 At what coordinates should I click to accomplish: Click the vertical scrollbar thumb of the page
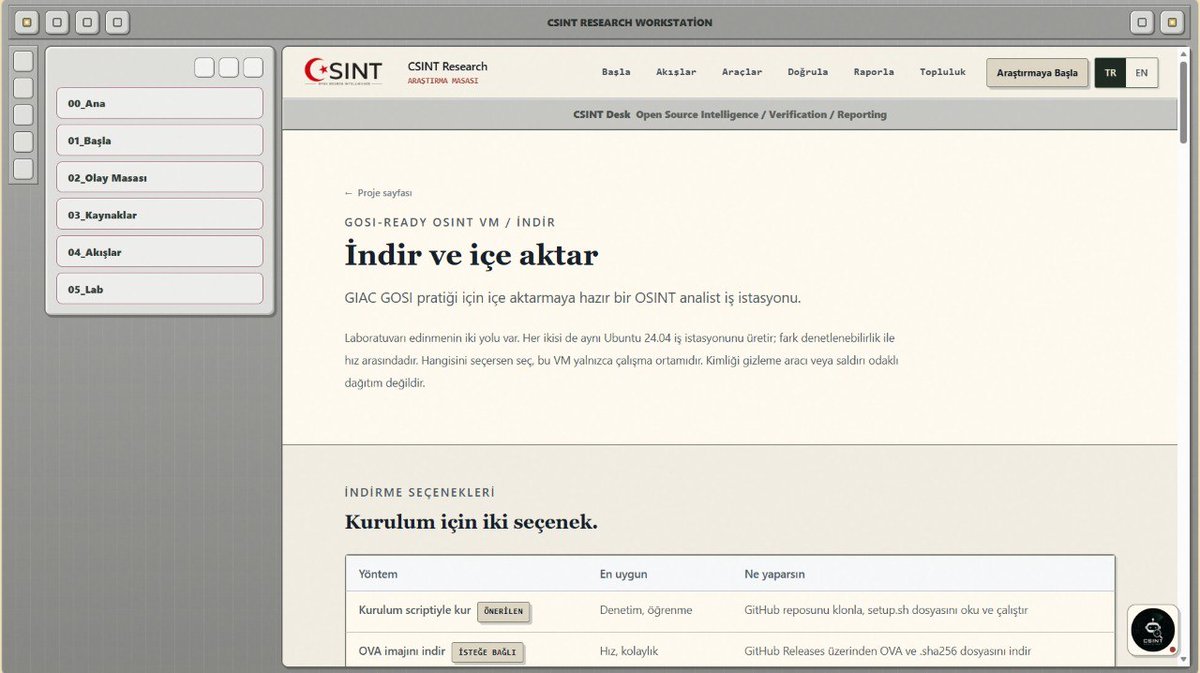(1185, 103)
